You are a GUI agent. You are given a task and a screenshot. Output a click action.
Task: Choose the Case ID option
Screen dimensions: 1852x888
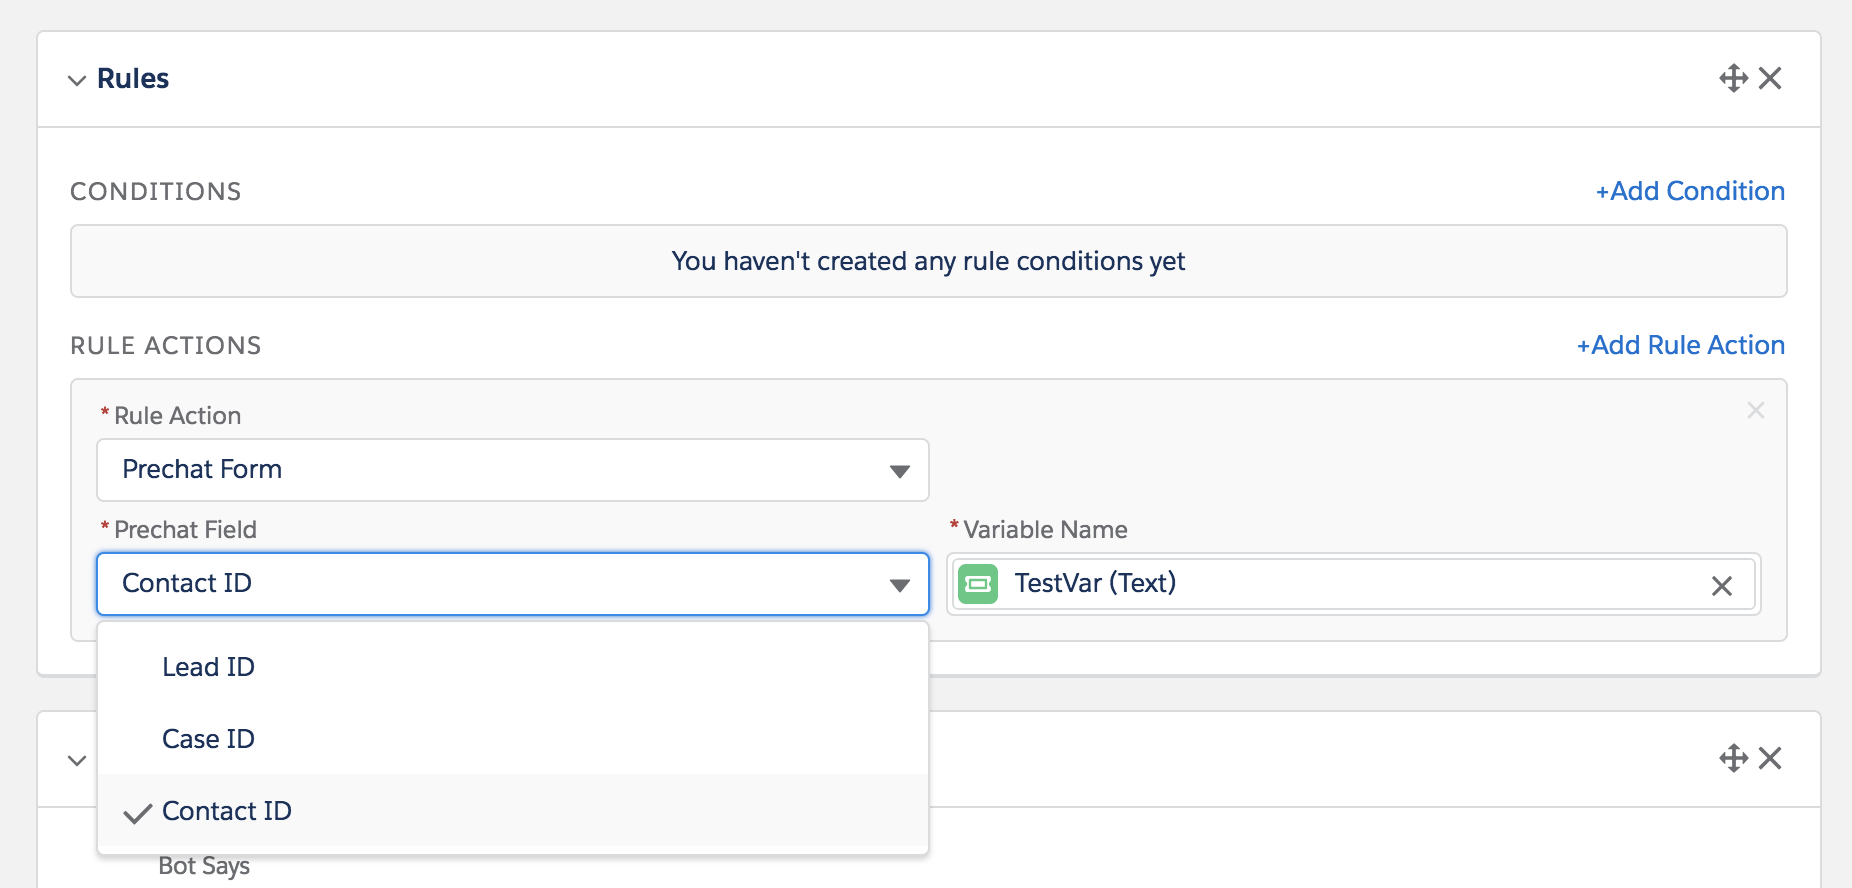tap(208, 739)
